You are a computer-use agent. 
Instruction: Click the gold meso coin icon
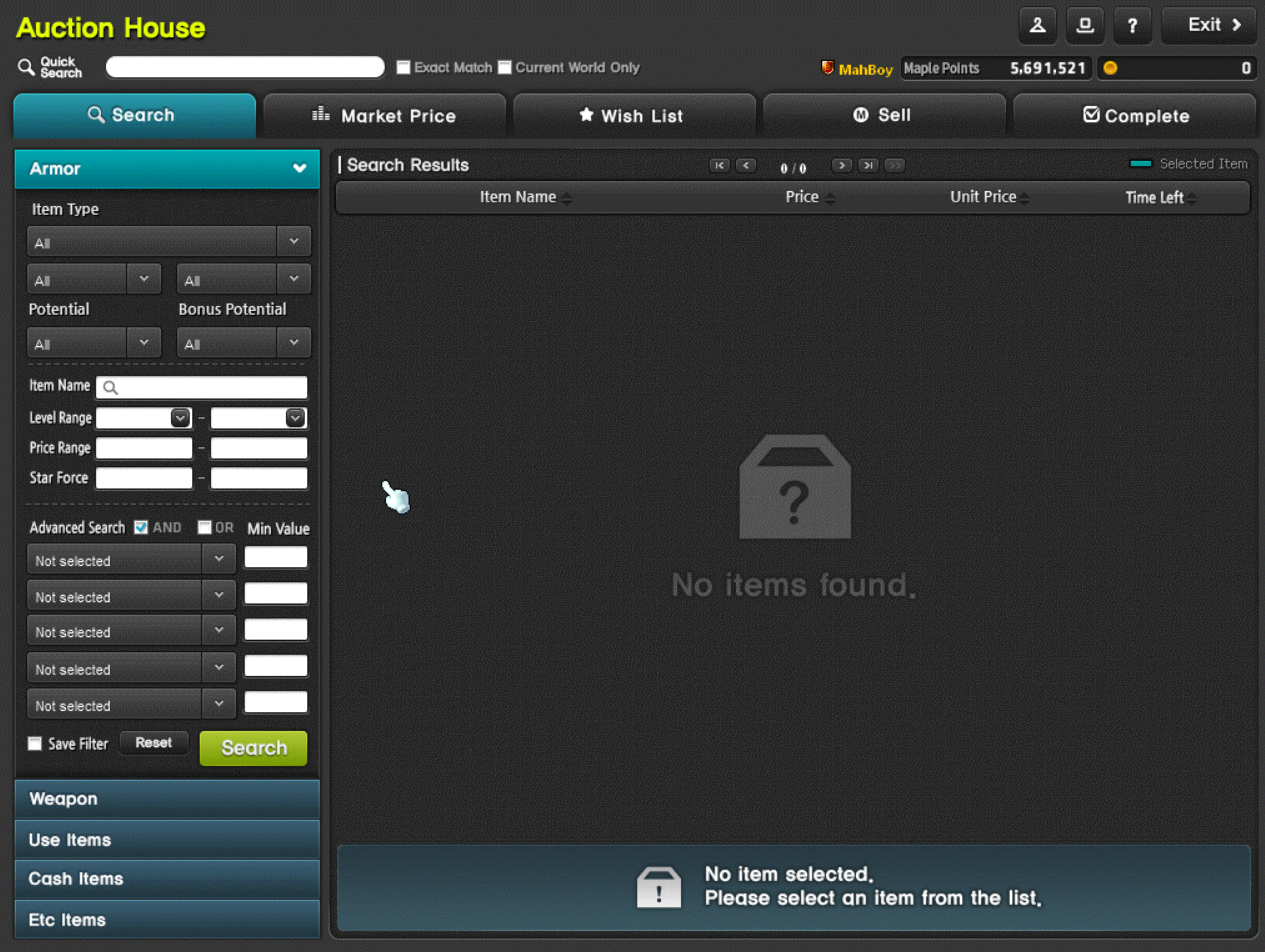1110,68
